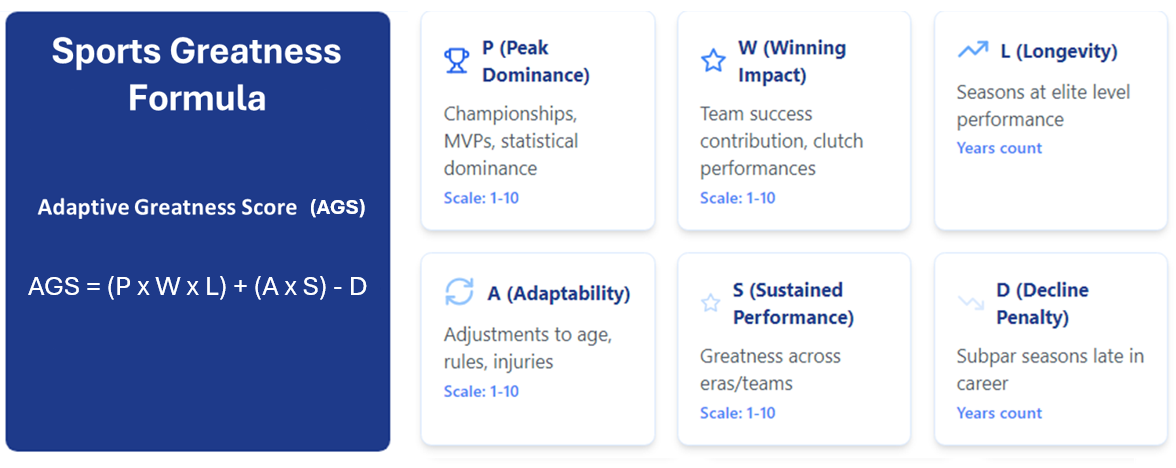The image size is (1176, 468).
Task: Click the small star Sustained Performance icon
Action: point(710,303)
